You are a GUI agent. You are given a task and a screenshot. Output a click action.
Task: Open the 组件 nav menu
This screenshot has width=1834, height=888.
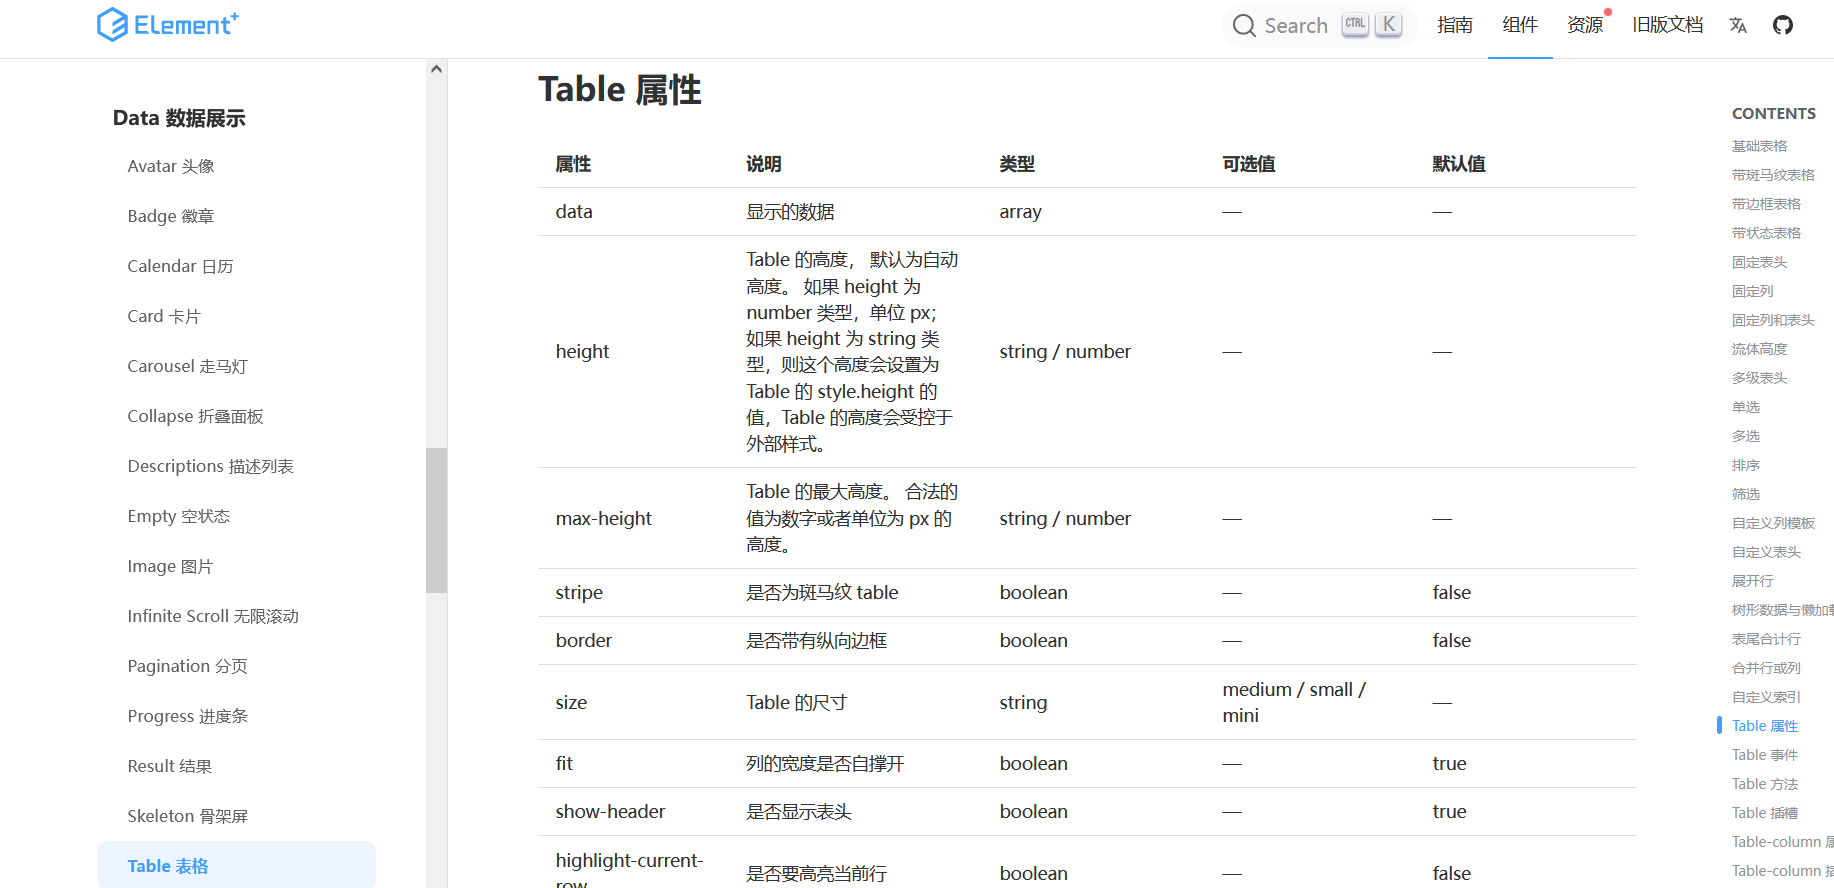point(1520,25)
